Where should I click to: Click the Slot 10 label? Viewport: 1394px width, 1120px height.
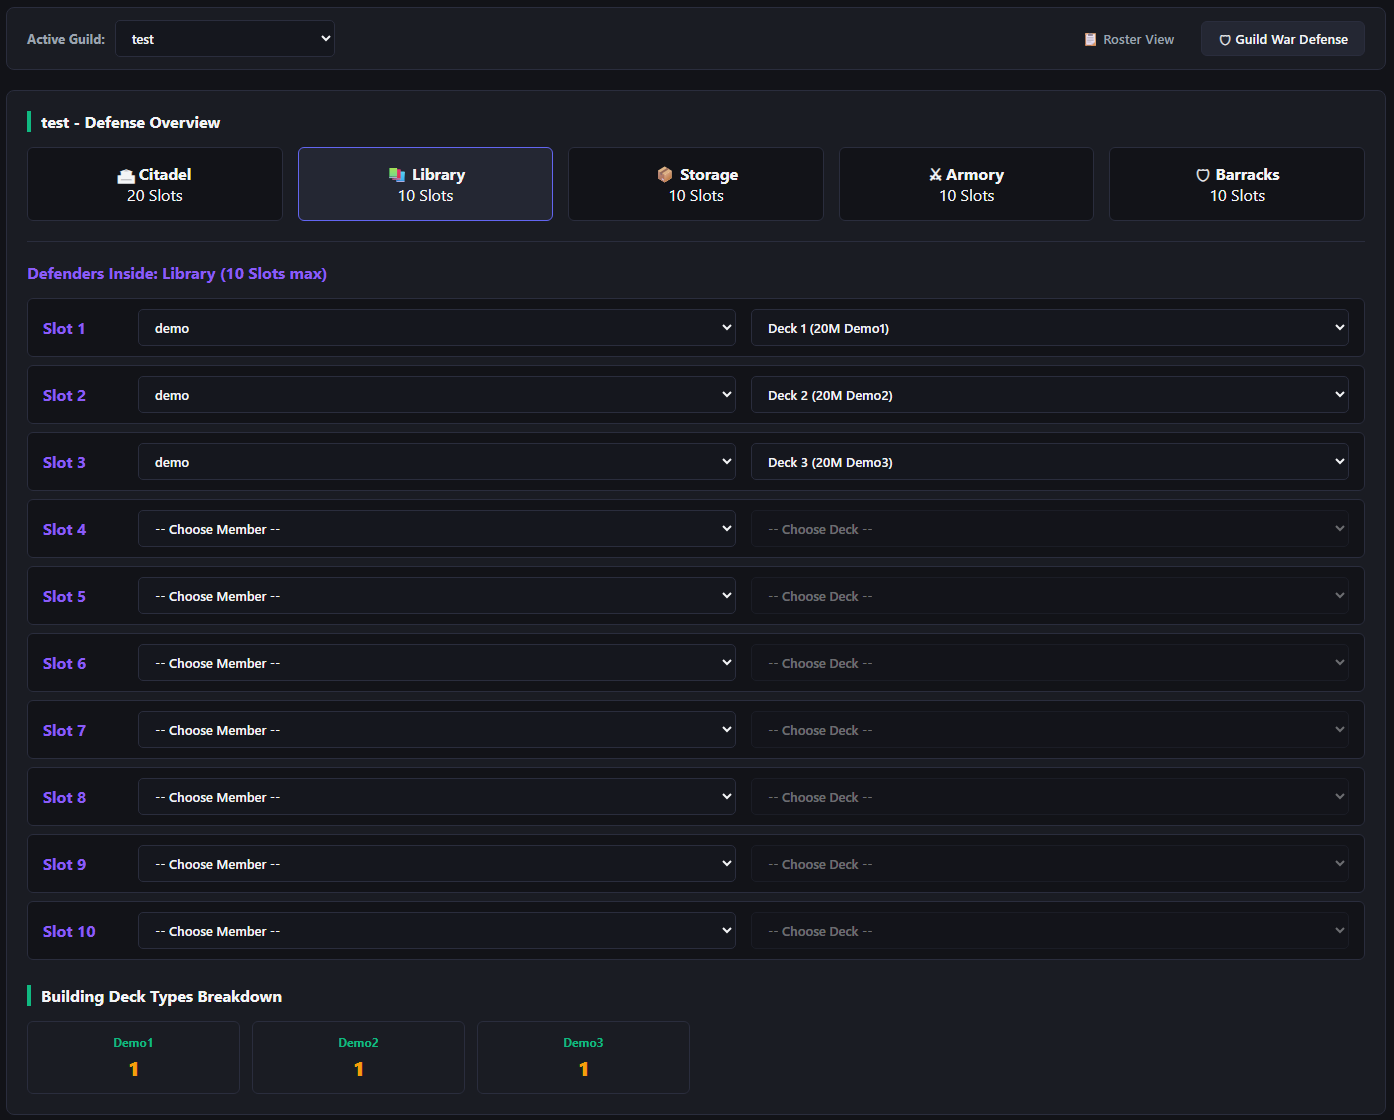click(69, 931)
